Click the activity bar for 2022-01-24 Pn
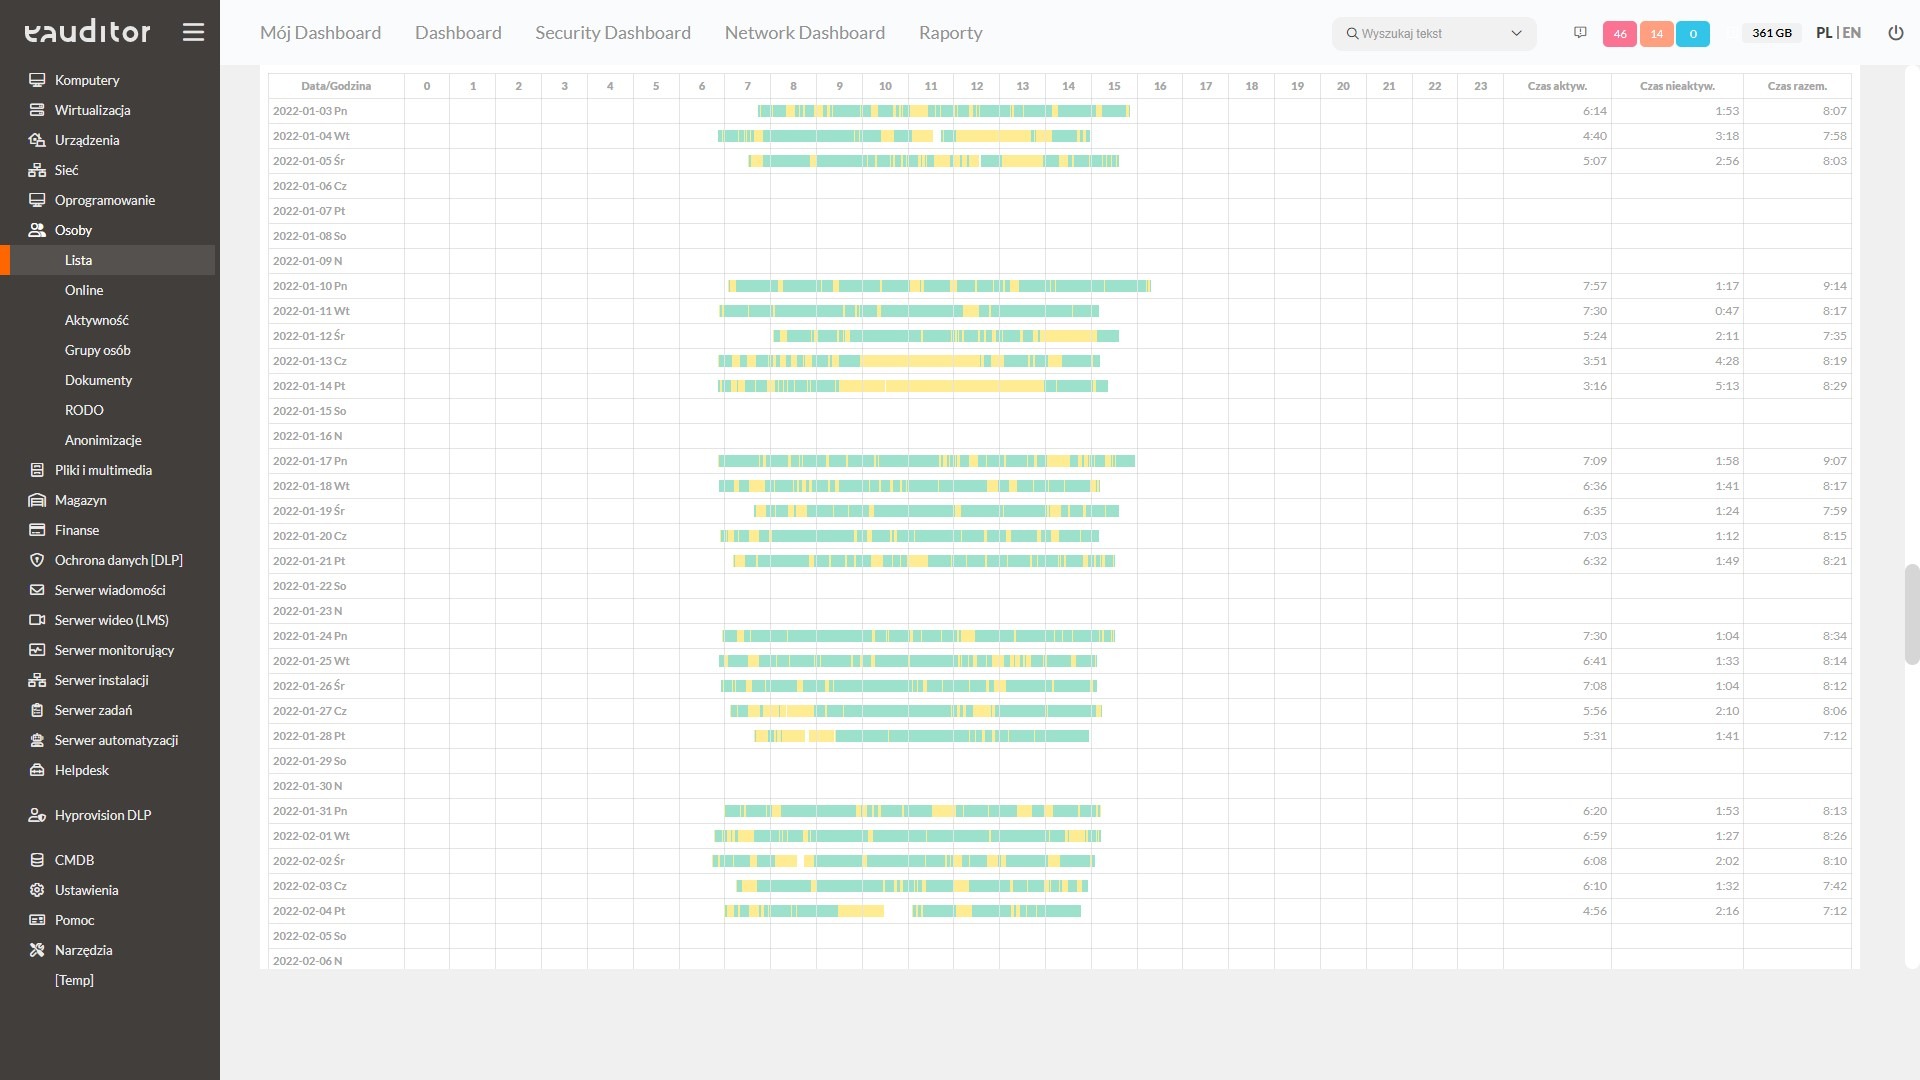Image resolution: width=1920 pixels, height=1080 pixels. 919,636
